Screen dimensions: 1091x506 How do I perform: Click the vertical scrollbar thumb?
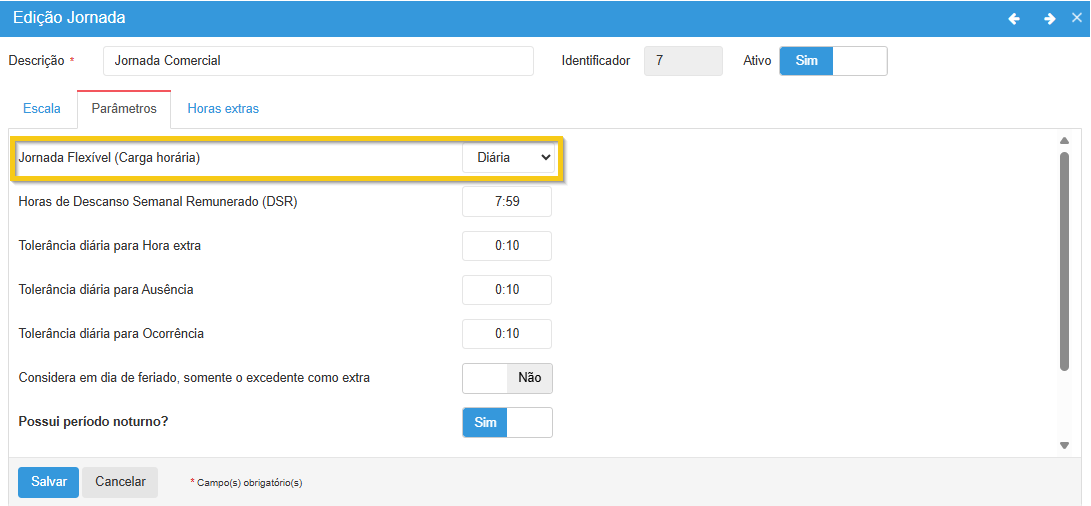tap(1064, 260)
